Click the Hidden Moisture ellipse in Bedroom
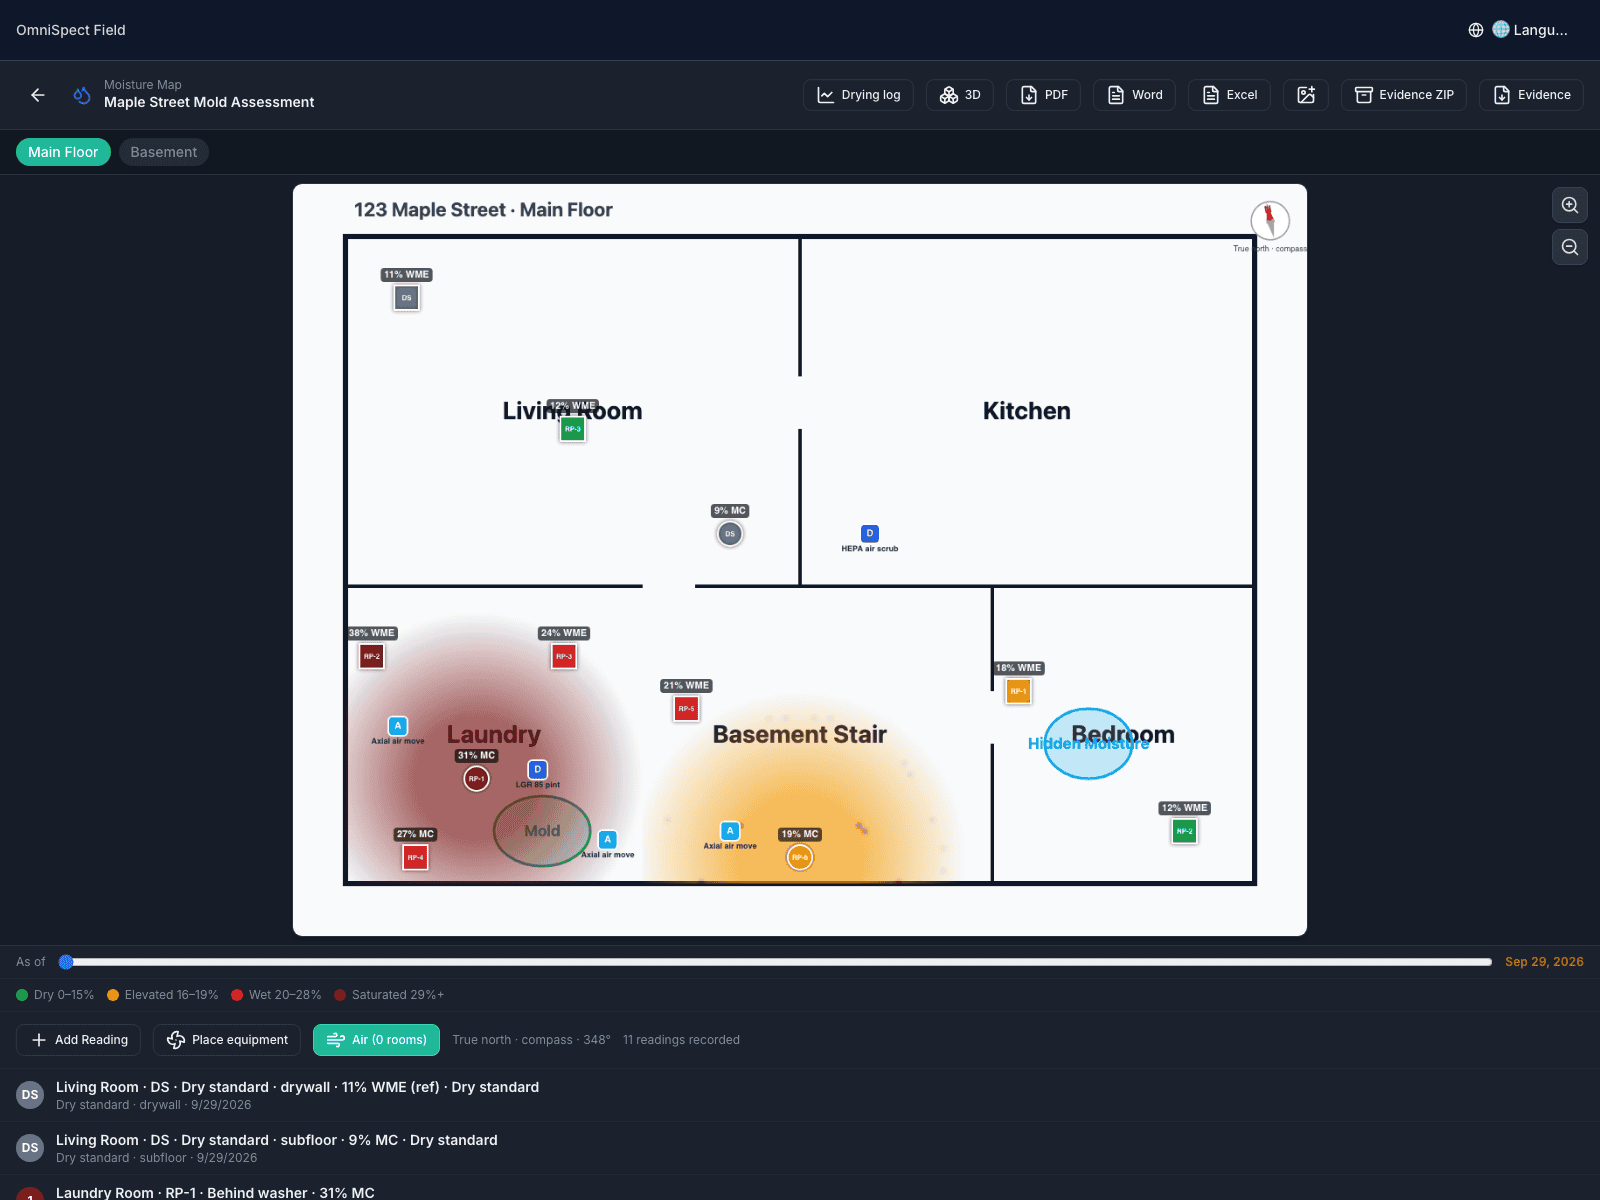The image size is (1600, 1200). pos(1088,744)
